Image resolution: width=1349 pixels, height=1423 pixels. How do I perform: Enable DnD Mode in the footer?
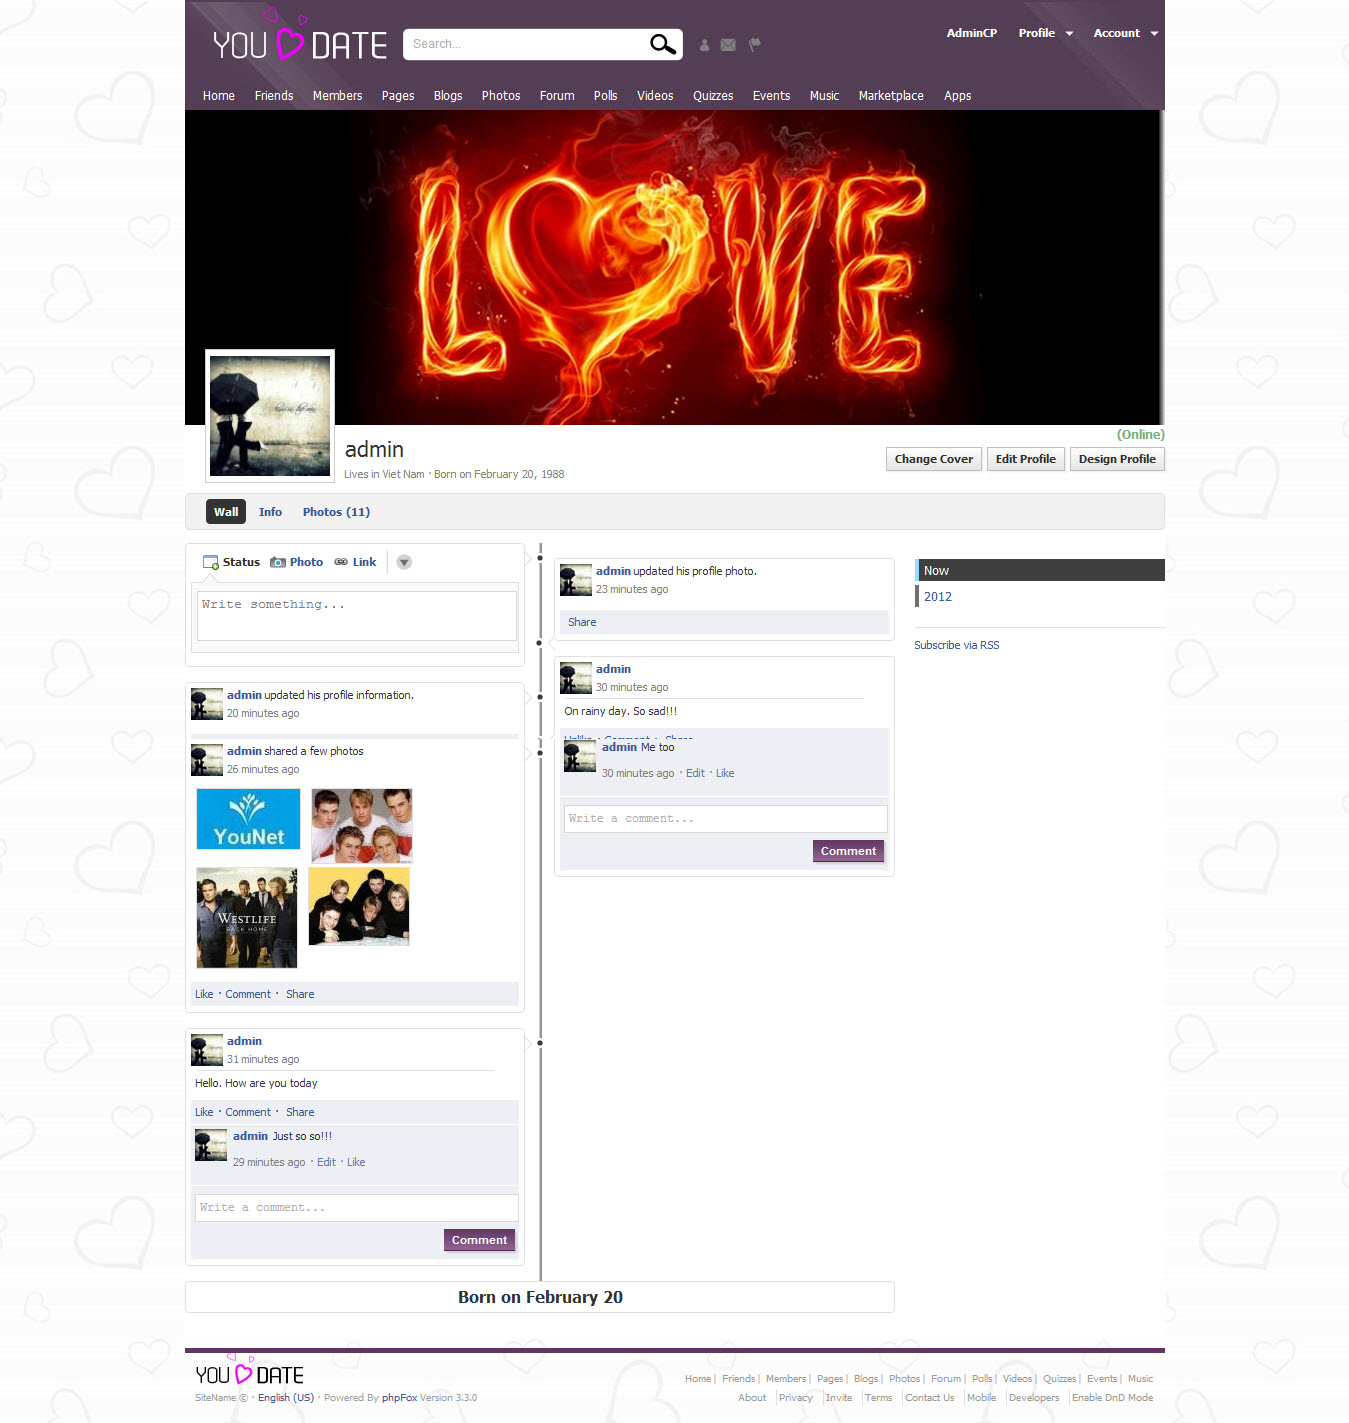1112,1398
